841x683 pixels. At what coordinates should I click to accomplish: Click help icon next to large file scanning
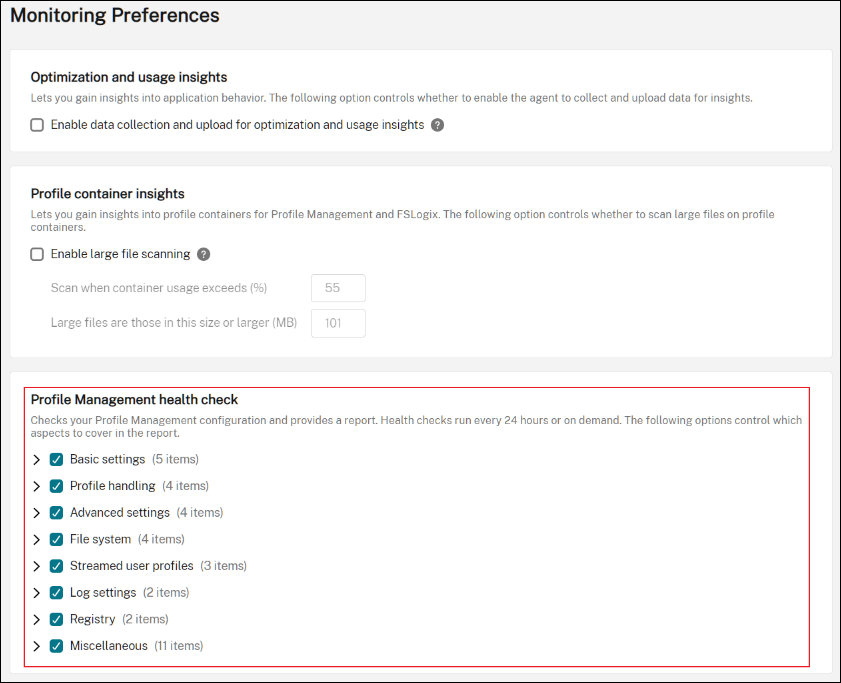click(x=203, y=254)
